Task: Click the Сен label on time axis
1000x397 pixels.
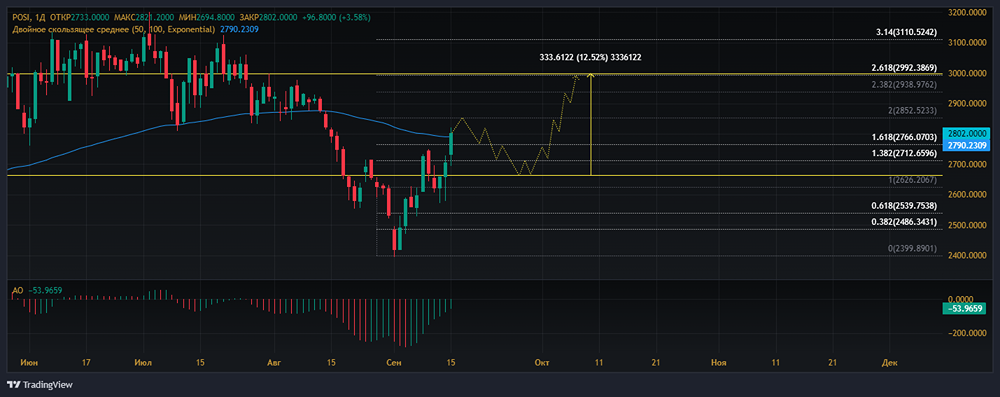Action: click(395, 362)
